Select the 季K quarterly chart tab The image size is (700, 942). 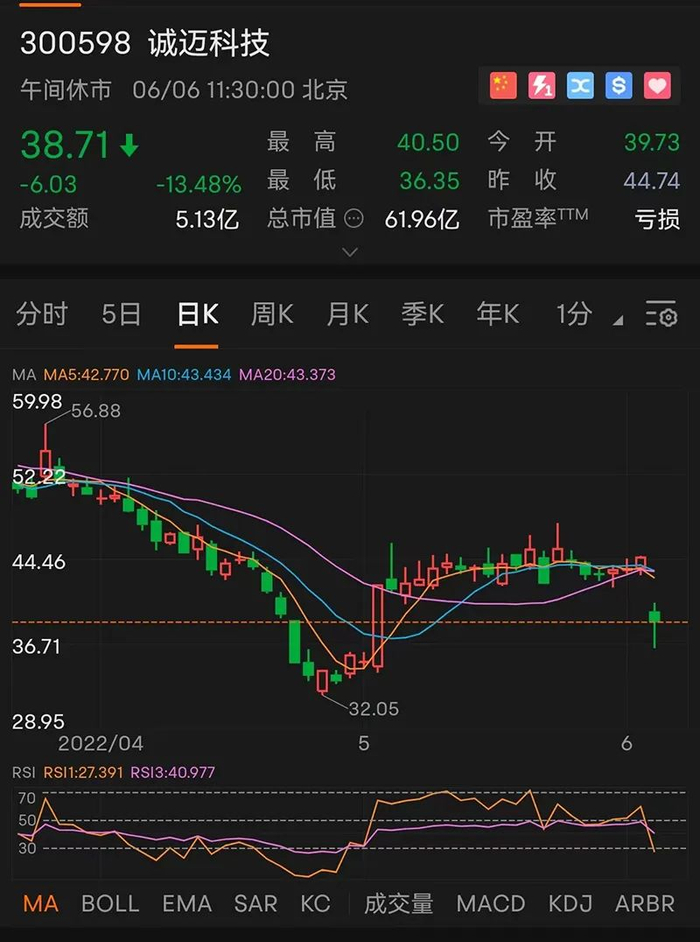click(x=422, y=314)
